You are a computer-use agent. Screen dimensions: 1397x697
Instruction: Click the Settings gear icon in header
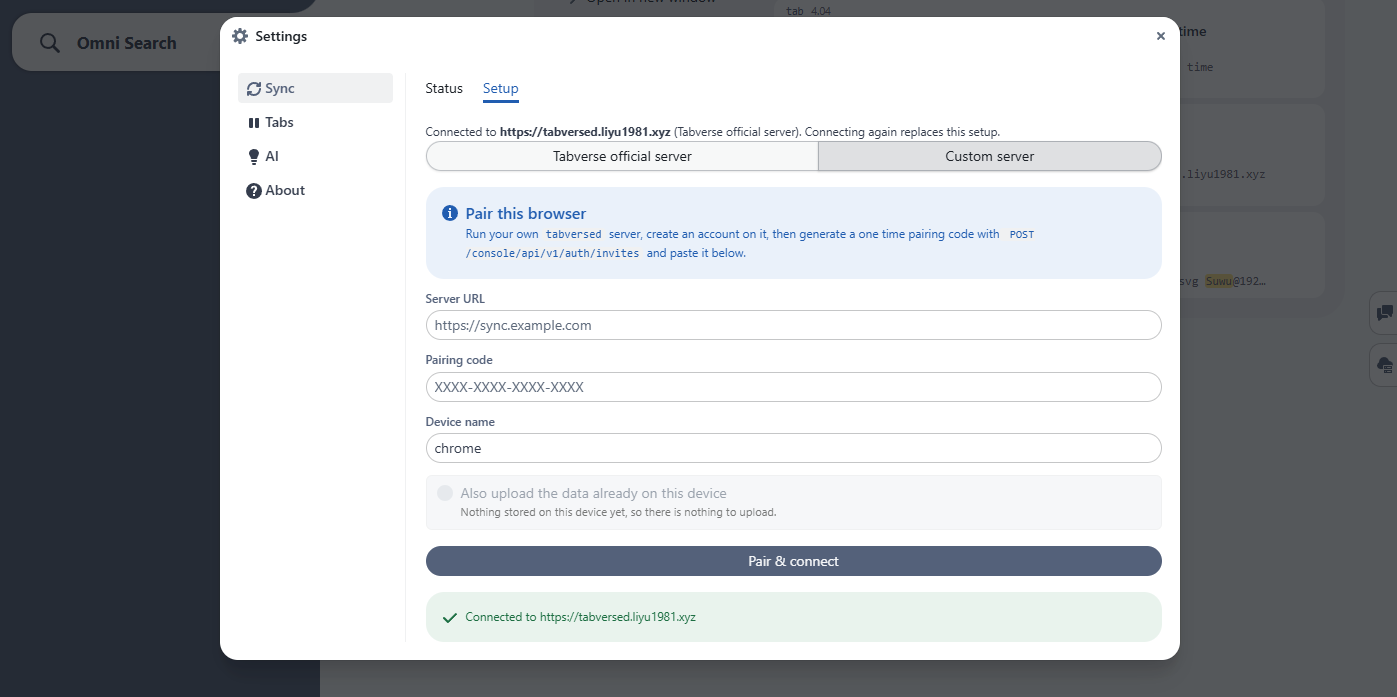[x=239, y=36]
